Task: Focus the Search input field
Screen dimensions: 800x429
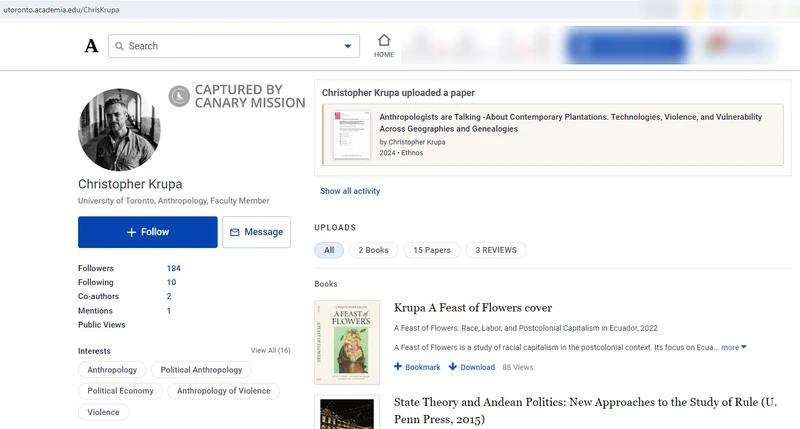Action: click(234, 46)
